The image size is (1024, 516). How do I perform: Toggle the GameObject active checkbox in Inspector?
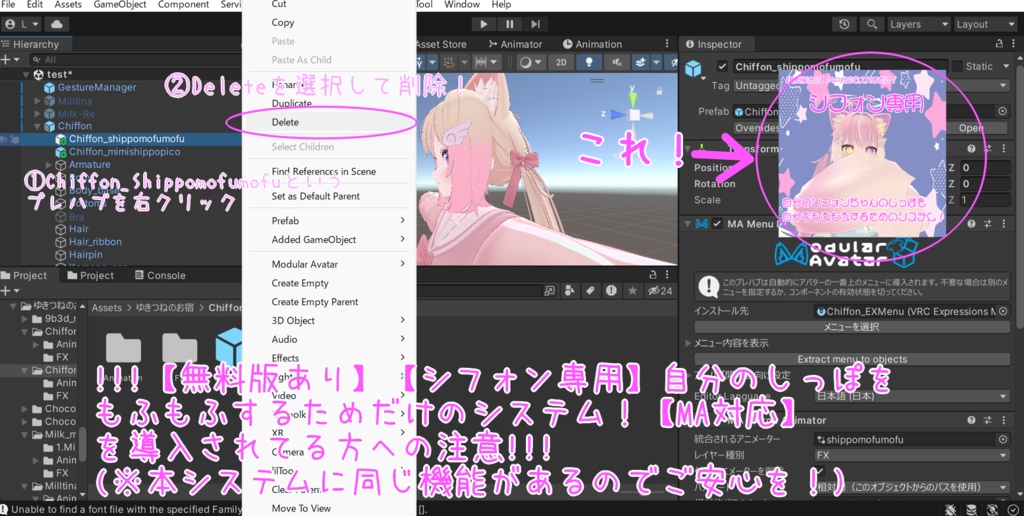[722, 66]
